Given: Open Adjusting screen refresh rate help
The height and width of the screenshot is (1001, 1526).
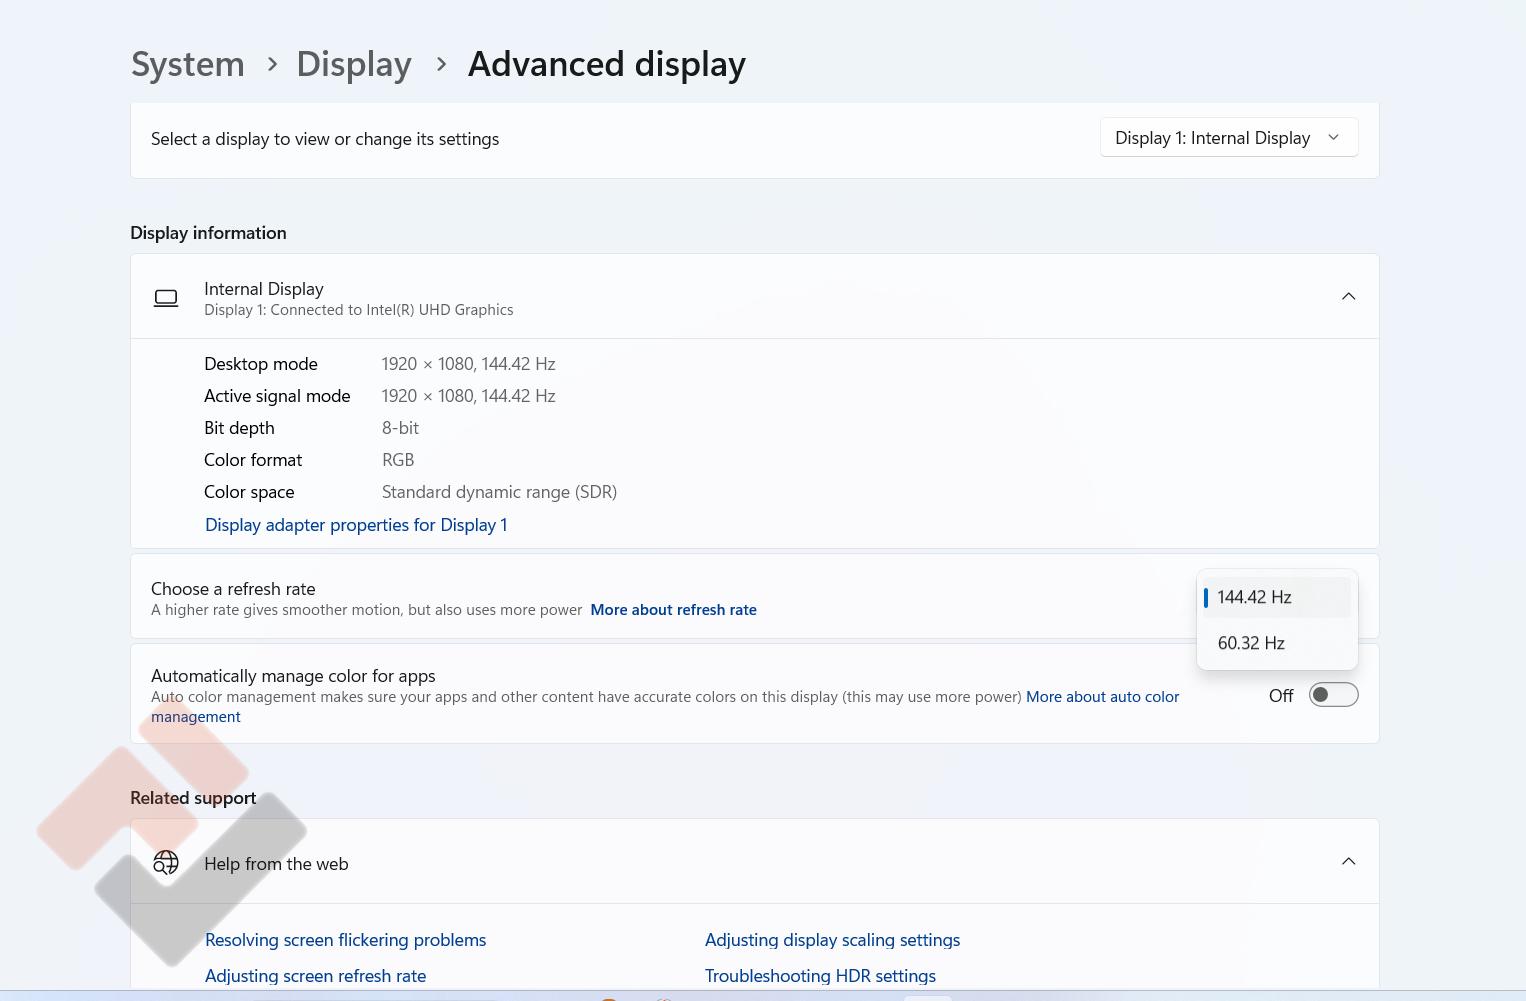Looking at the screenshot, I should 315,976.
